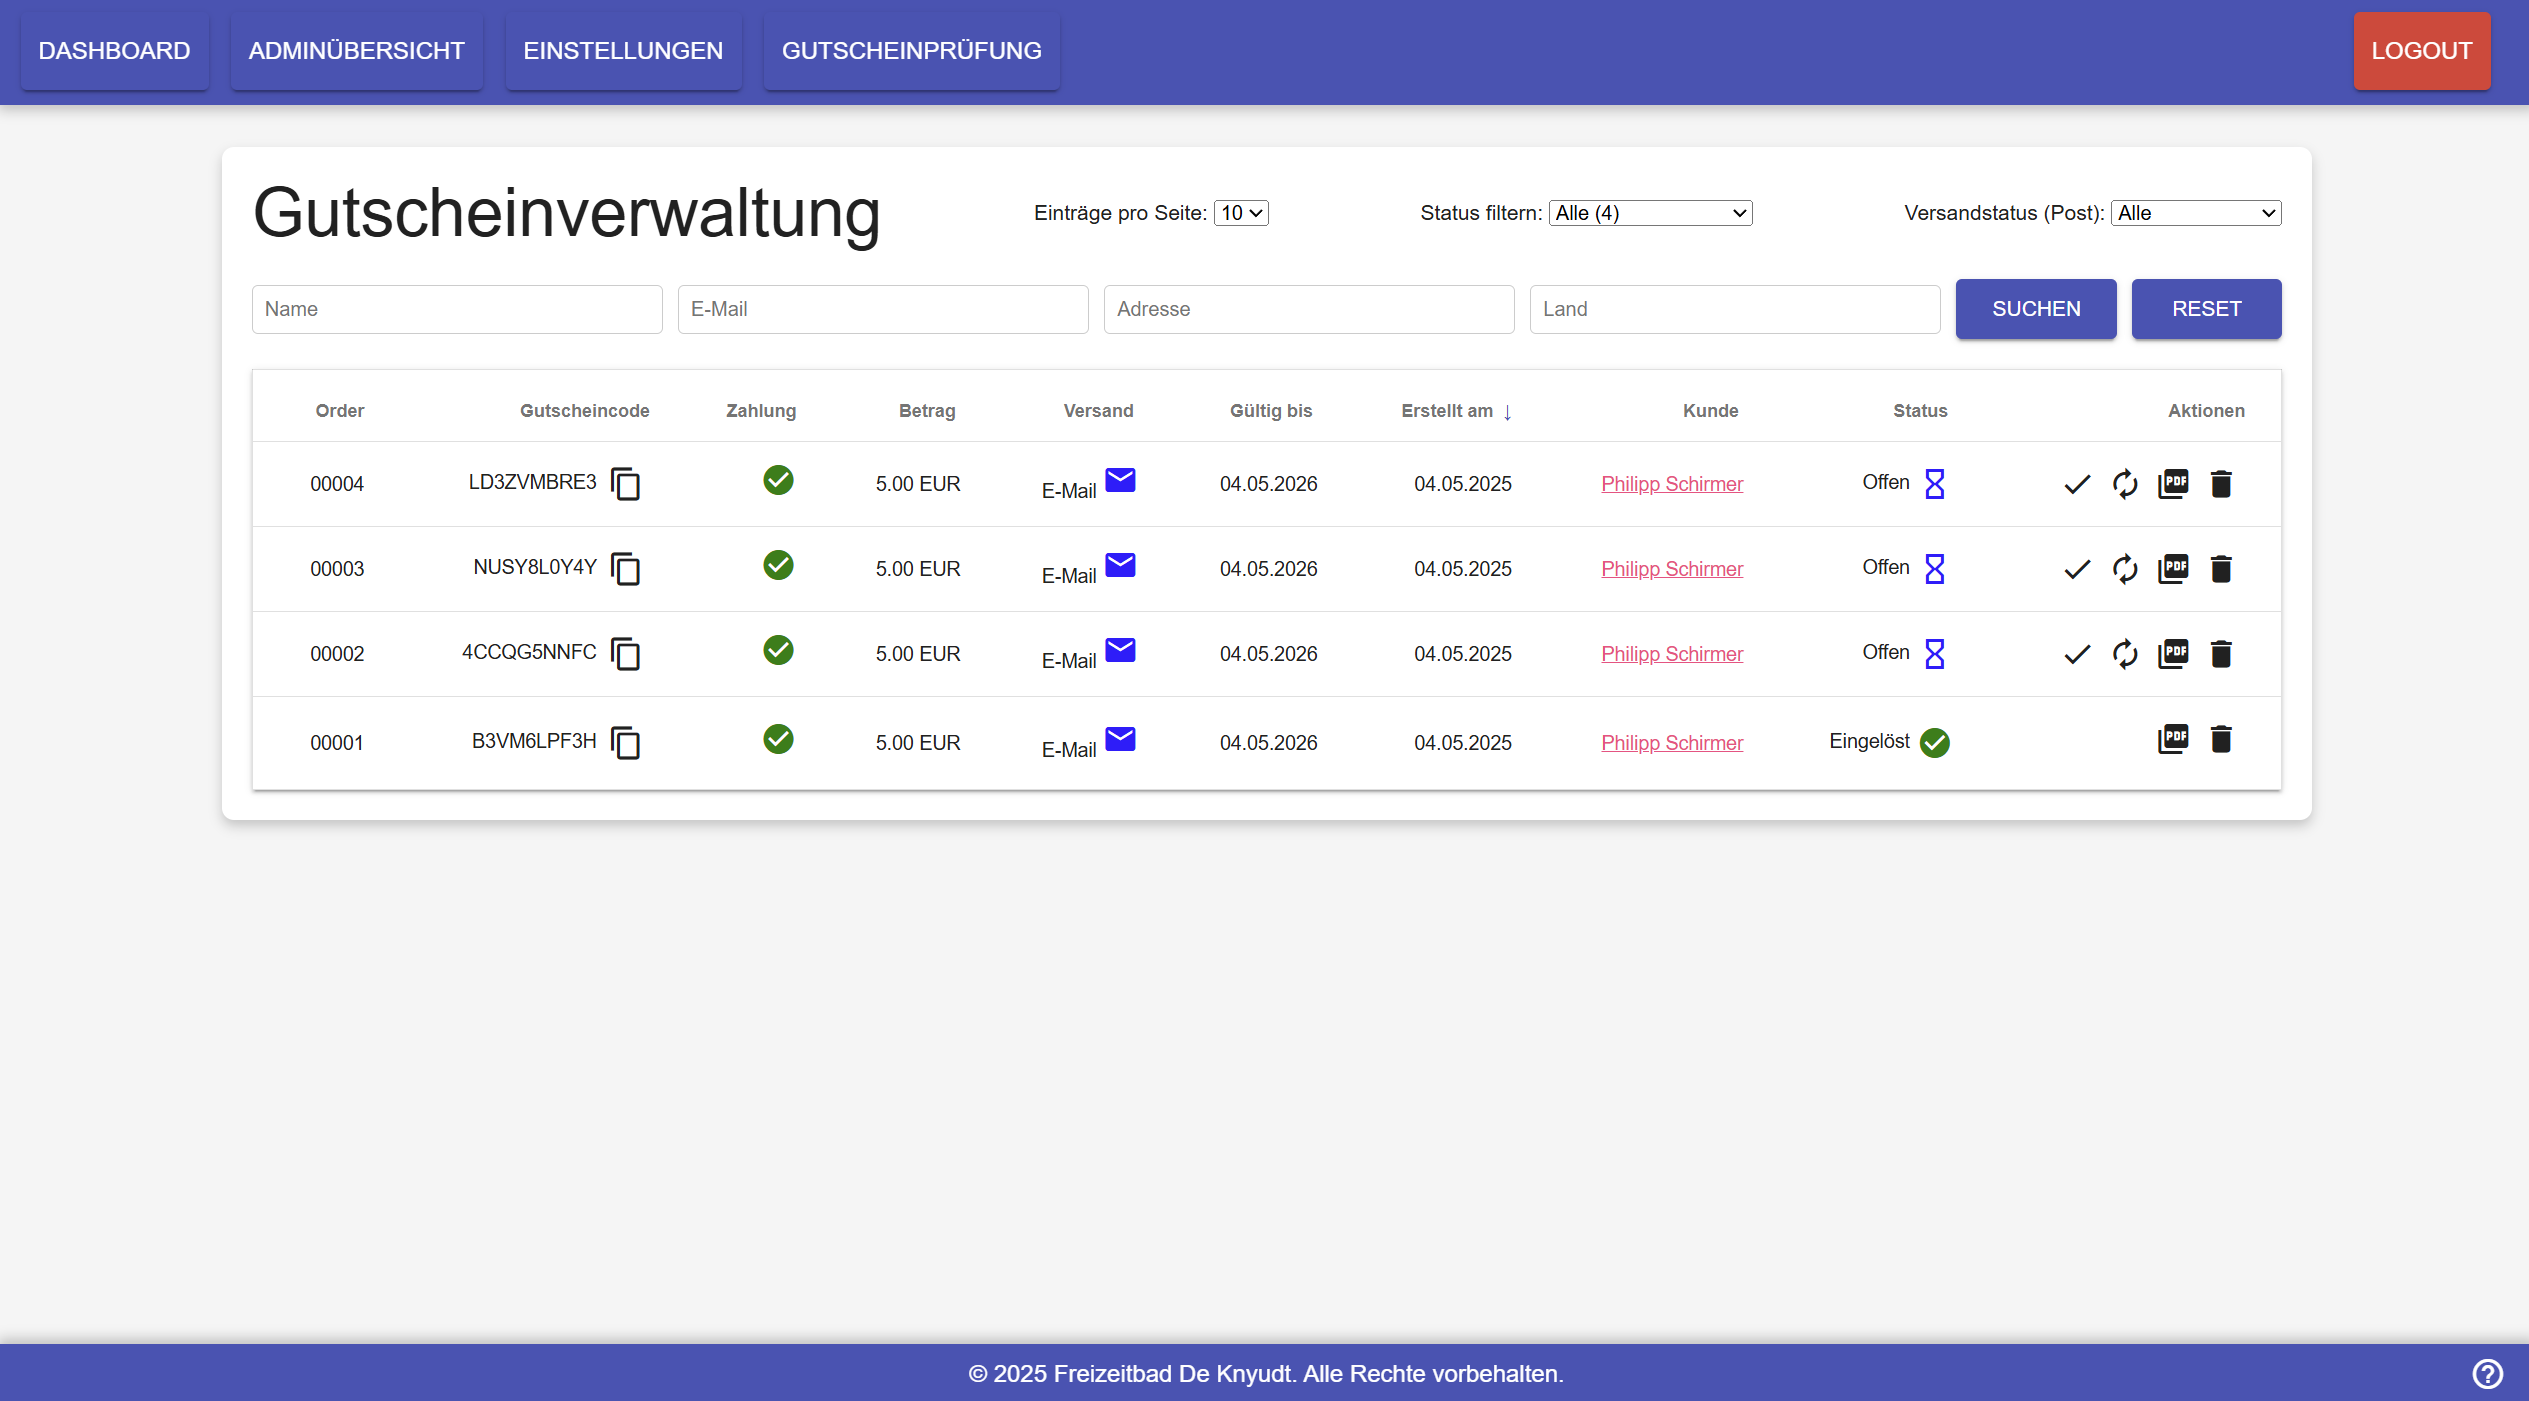The width and height of the screenshot is (2529, 1401).
Task: Click the Zahlung column header
Action: pyautogui.click(x=761, y=411)
